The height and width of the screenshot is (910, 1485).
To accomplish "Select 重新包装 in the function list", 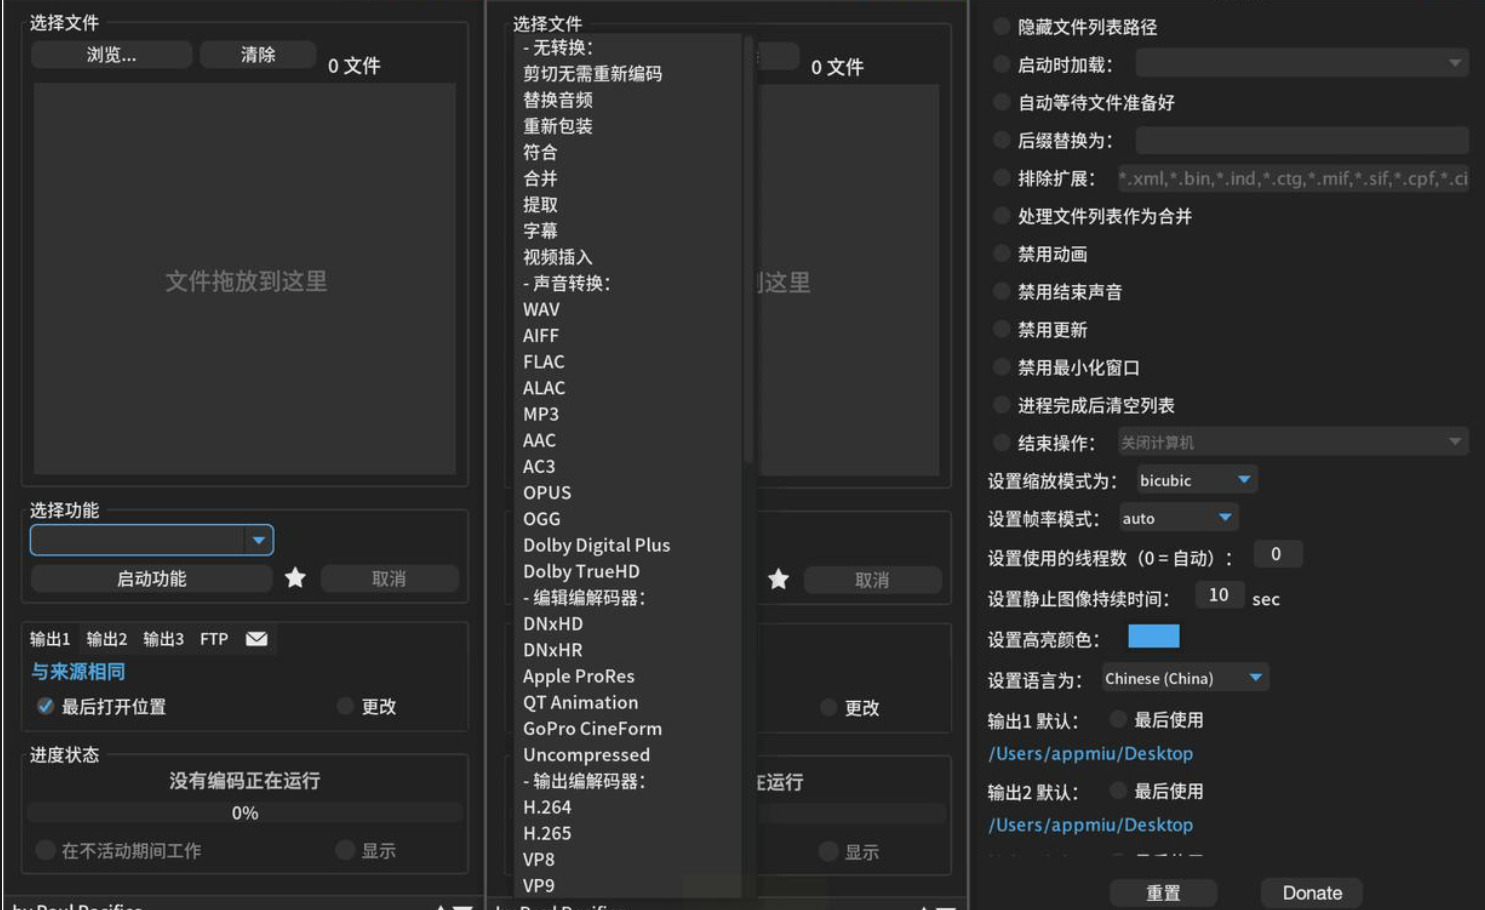I will pyautogui.click(x=558, y=126).
